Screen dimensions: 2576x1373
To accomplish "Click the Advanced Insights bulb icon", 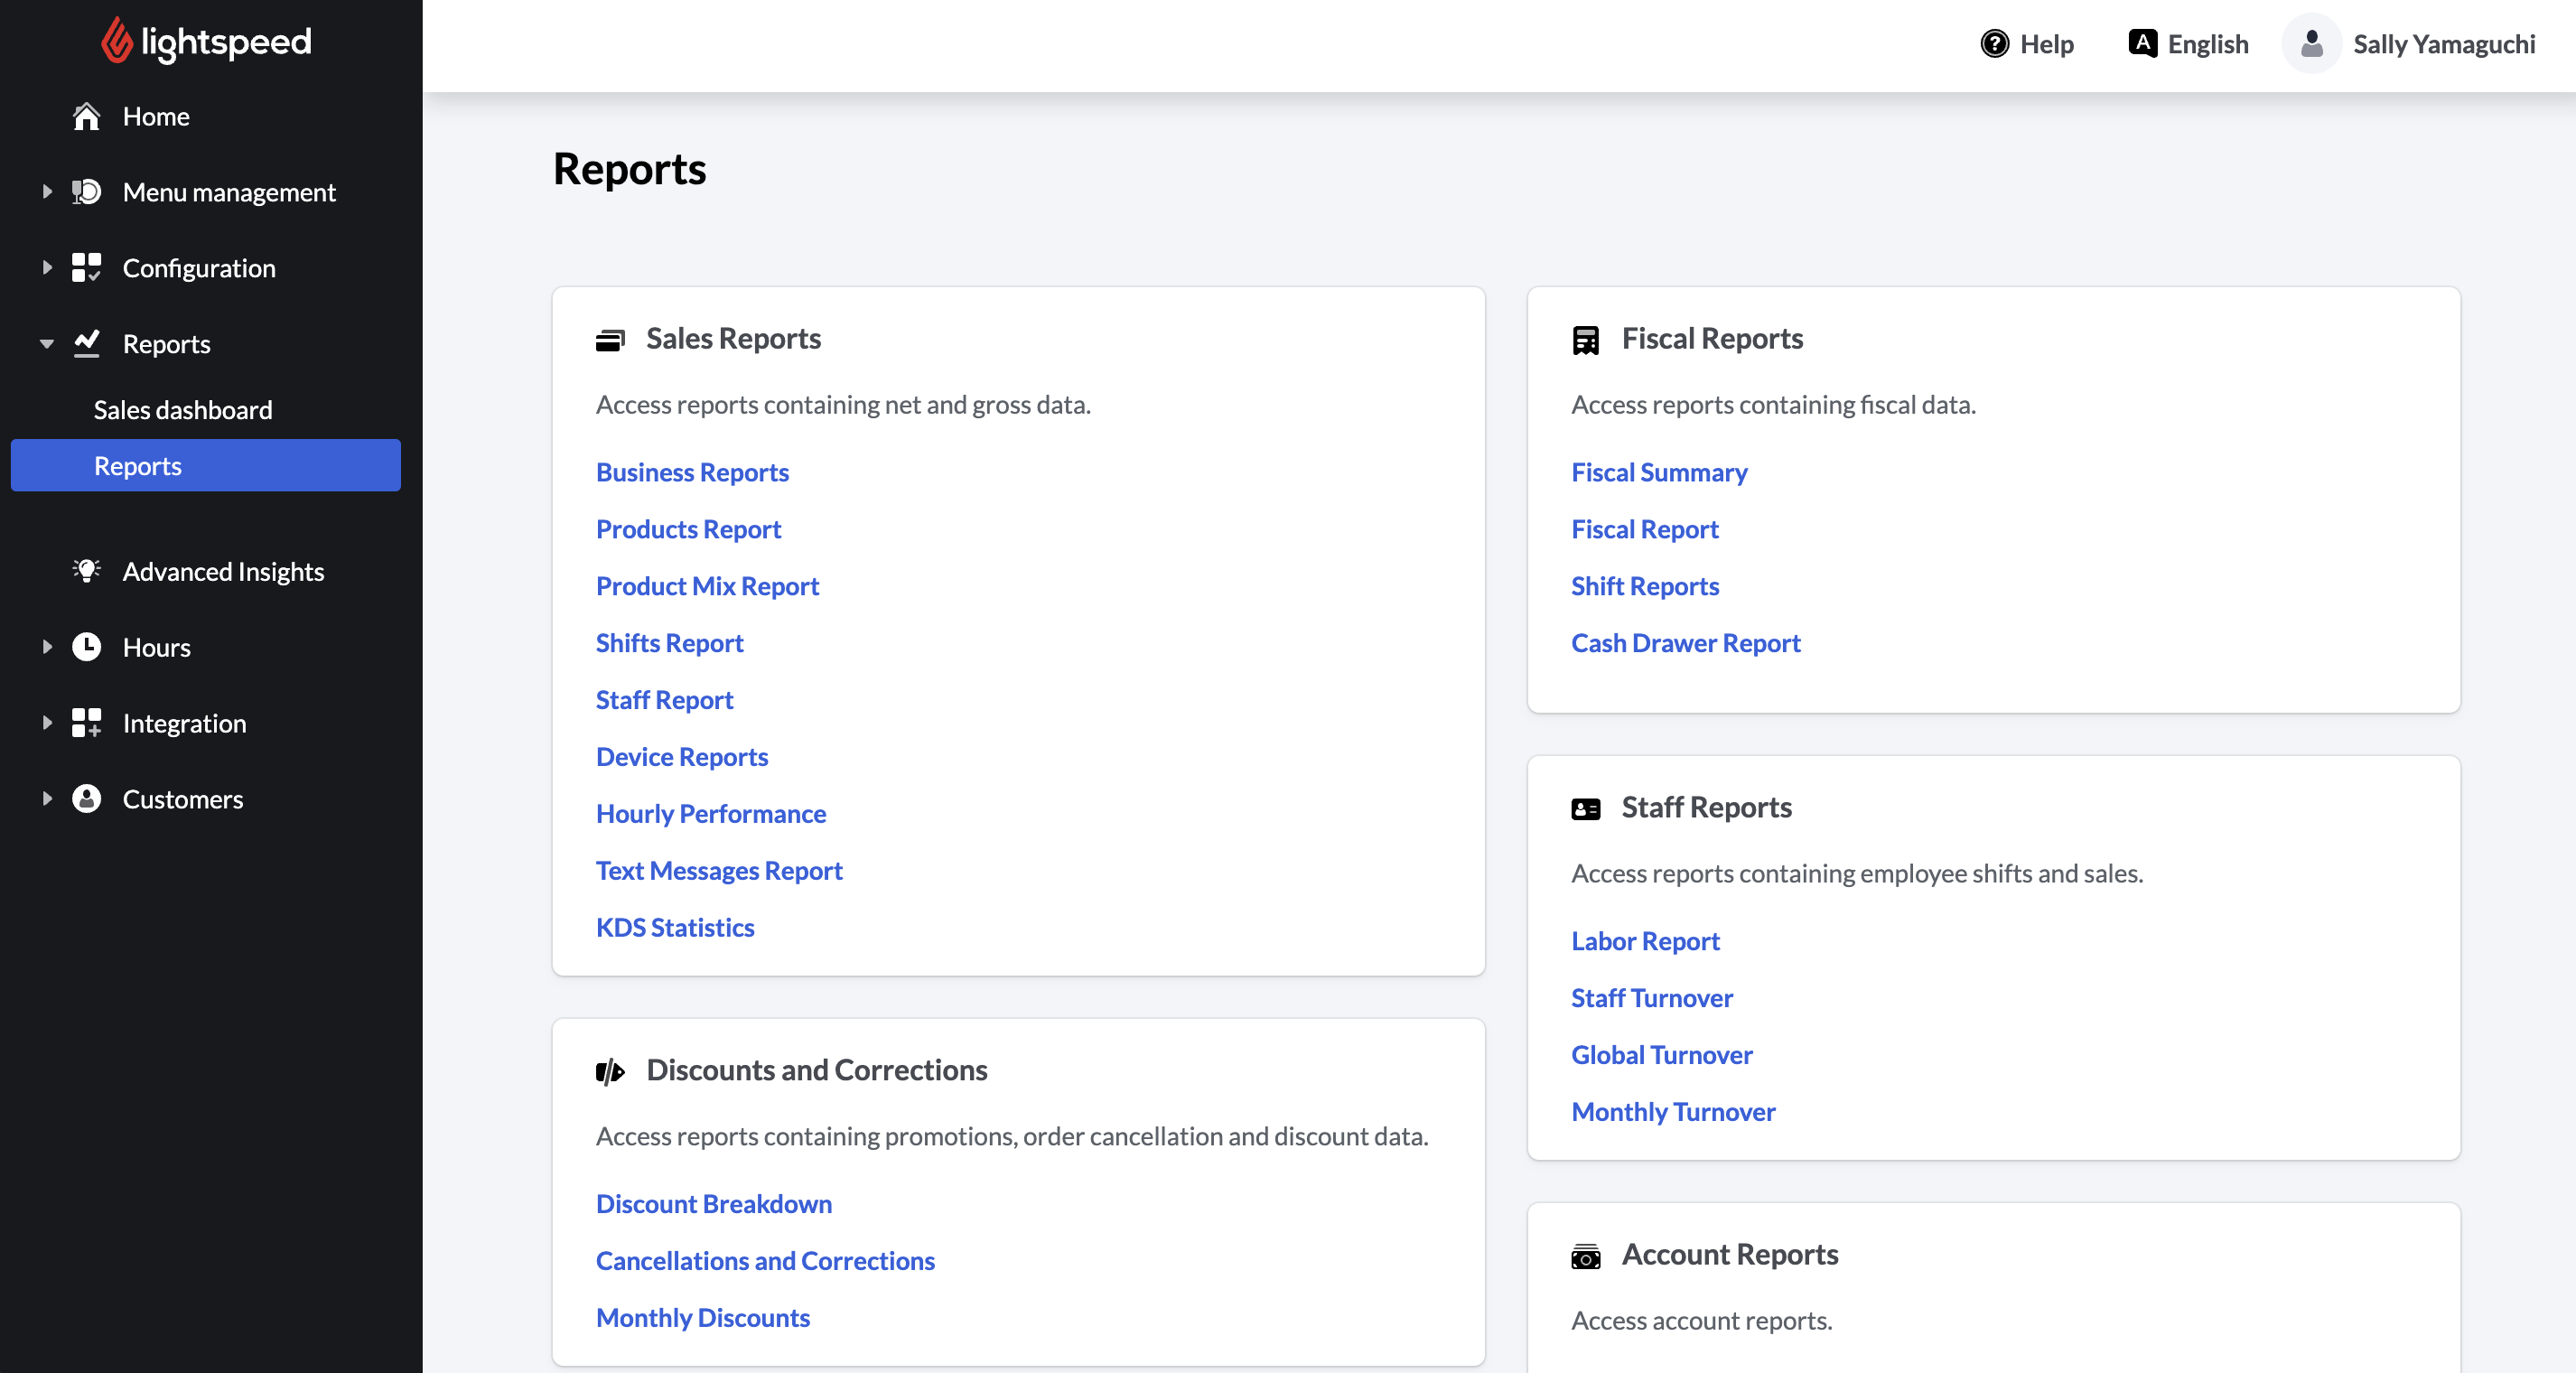I will pyautogui.click(x=85, y=571).
